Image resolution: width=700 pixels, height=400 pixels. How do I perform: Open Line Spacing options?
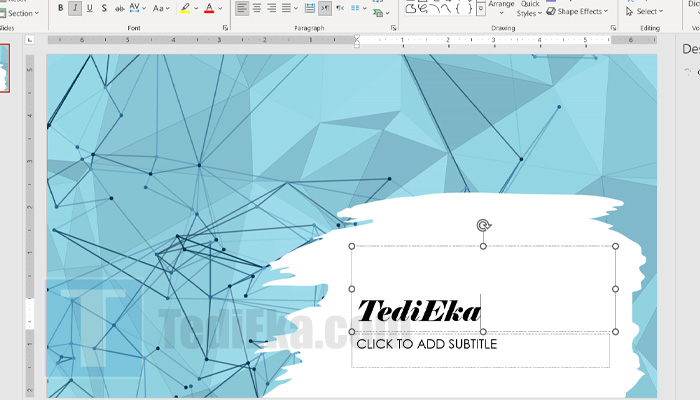[310, 8]
